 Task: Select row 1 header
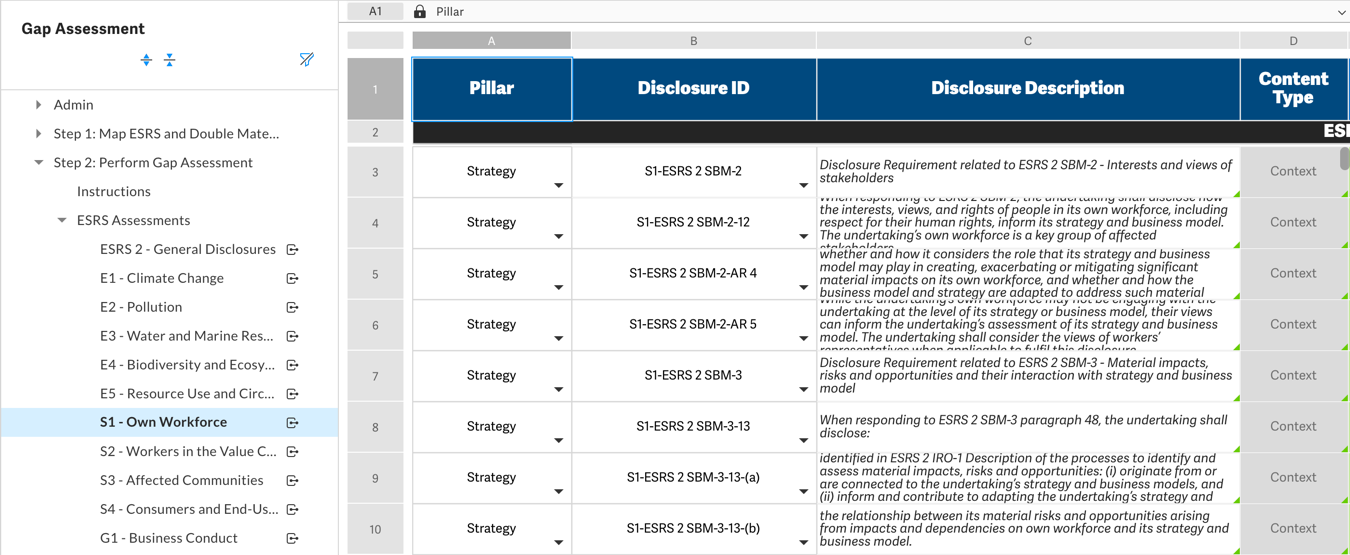click(375, 89)
